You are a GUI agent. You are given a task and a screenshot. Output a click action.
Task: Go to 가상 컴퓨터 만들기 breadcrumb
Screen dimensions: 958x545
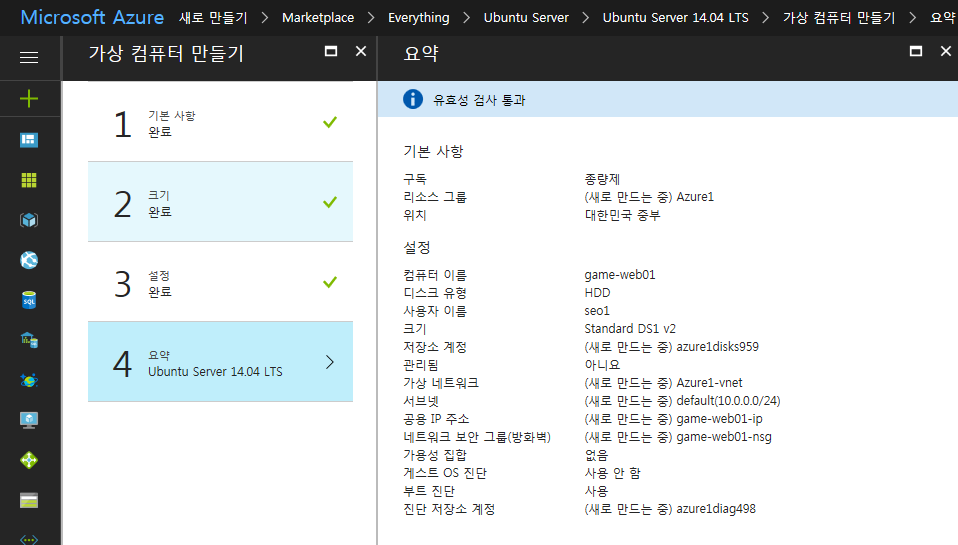pos(839,18)
